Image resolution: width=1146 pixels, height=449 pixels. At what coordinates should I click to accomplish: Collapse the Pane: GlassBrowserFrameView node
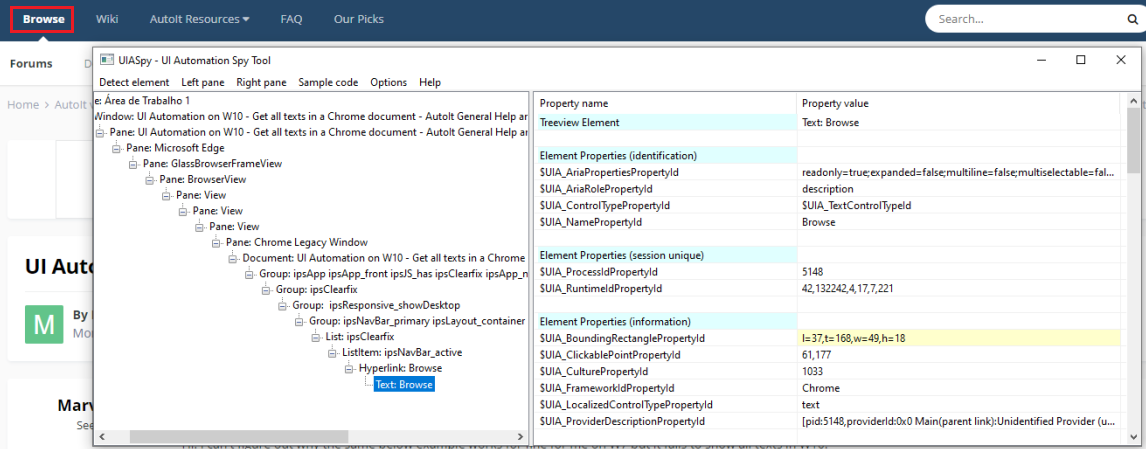[132, 164]
